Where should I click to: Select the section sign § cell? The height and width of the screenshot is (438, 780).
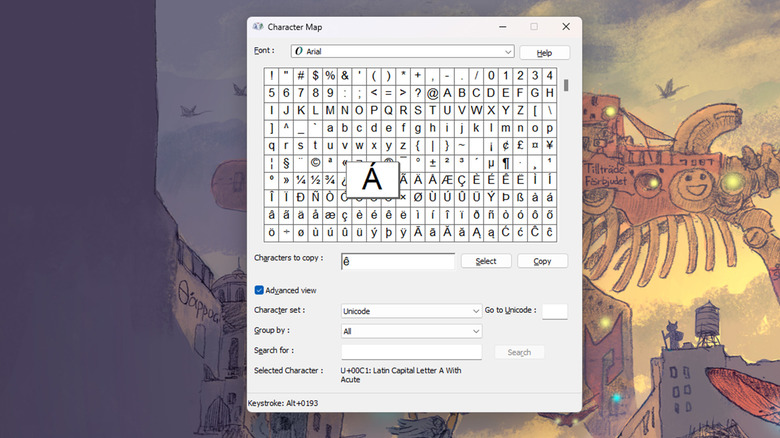pos(286,163)
